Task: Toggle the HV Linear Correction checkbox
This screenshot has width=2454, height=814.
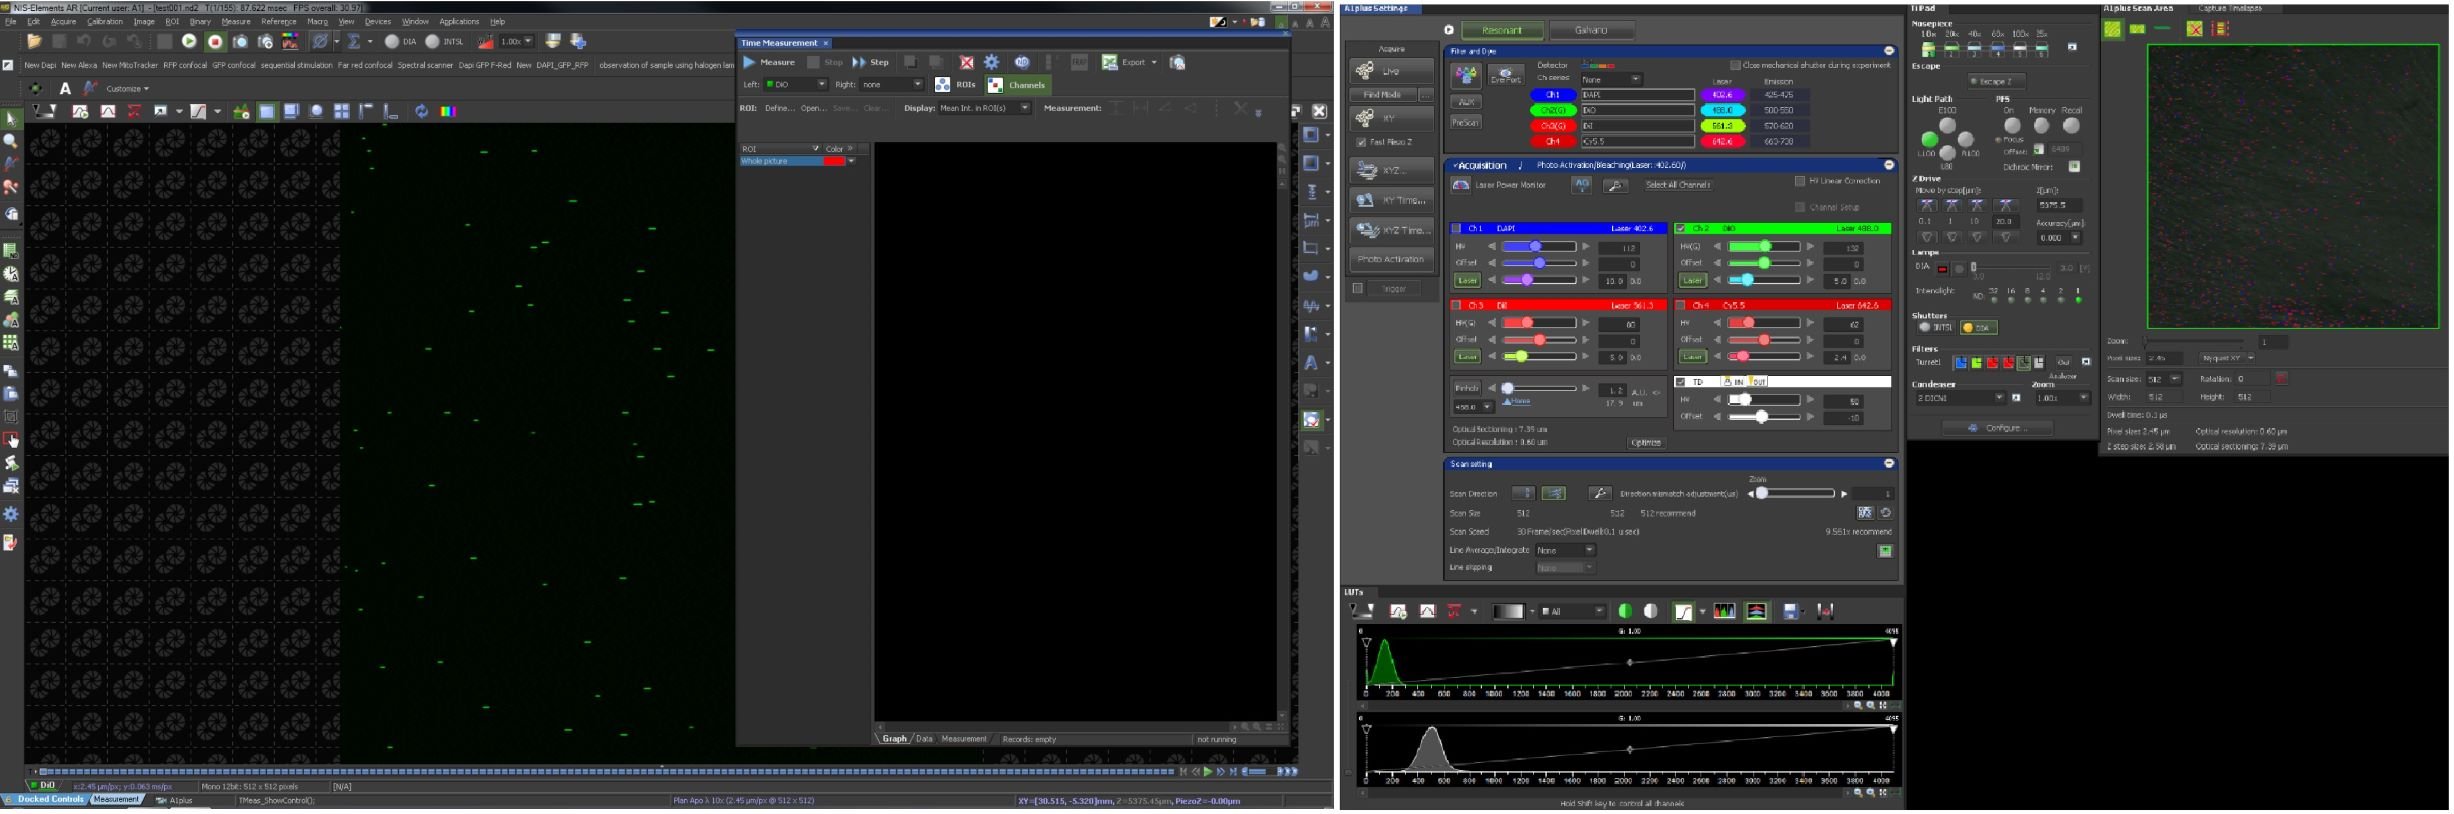Action: [1800, 181]
